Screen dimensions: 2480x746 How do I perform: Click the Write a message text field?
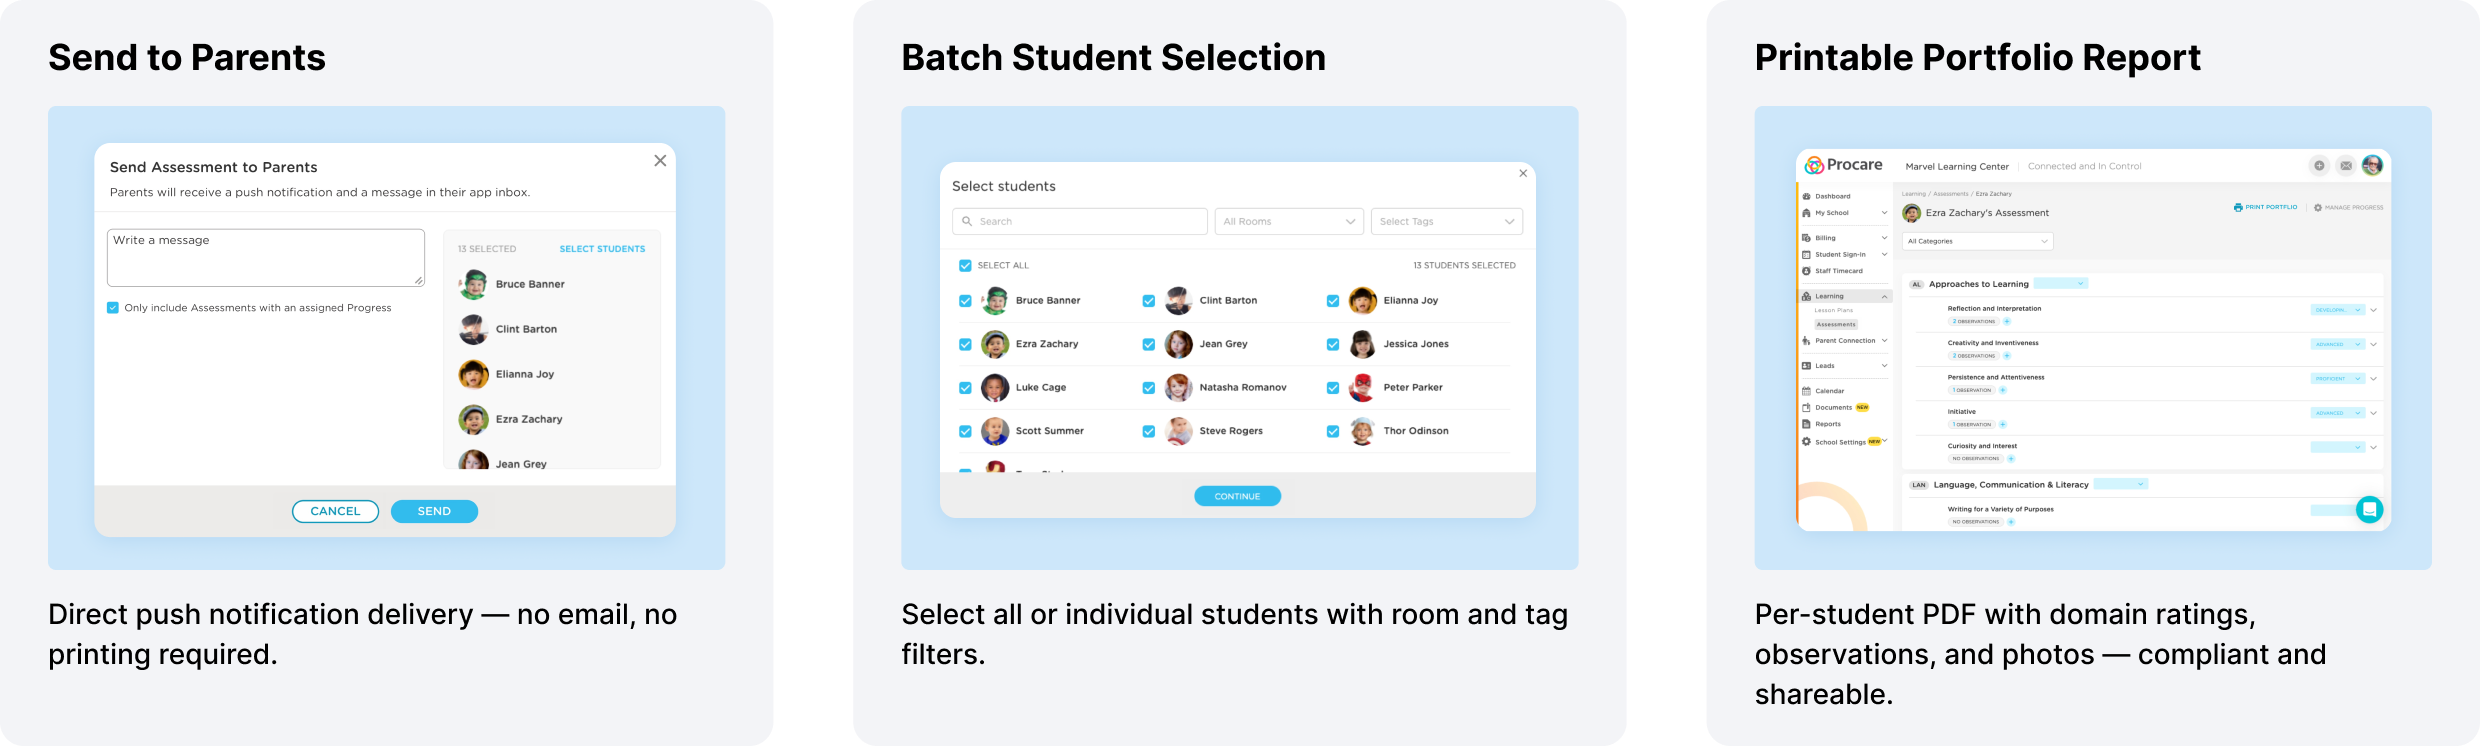266,257
